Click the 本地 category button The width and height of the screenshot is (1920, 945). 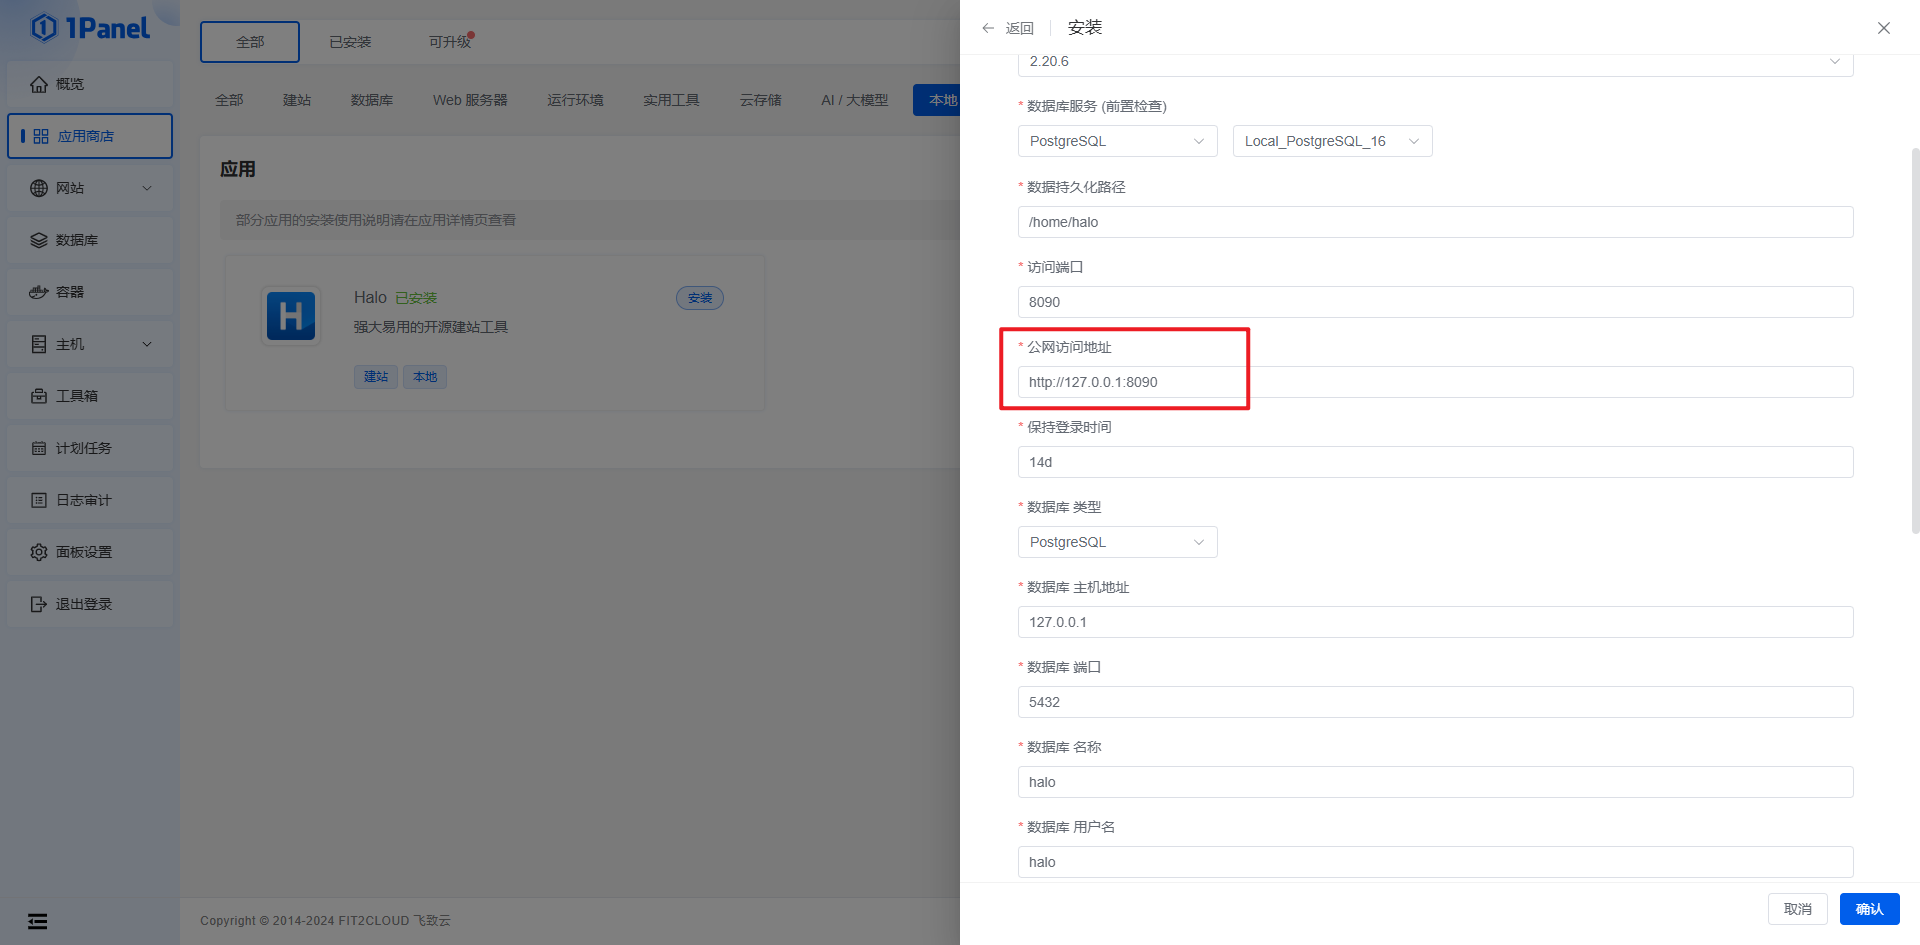[938, 100]
